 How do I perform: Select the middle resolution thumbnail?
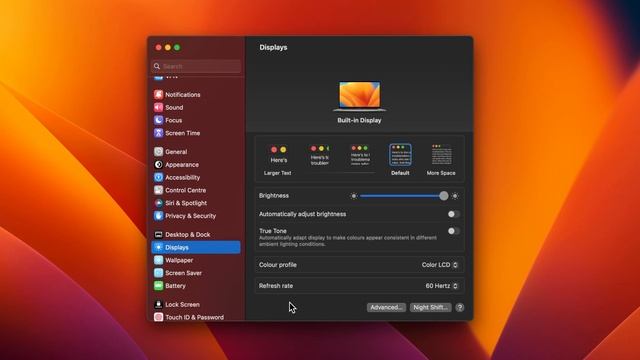[360, 156]
